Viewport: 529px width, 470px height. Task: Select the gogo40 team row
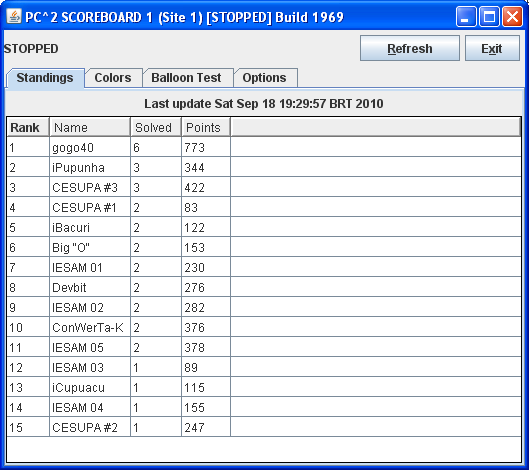(x=264, y=147)
